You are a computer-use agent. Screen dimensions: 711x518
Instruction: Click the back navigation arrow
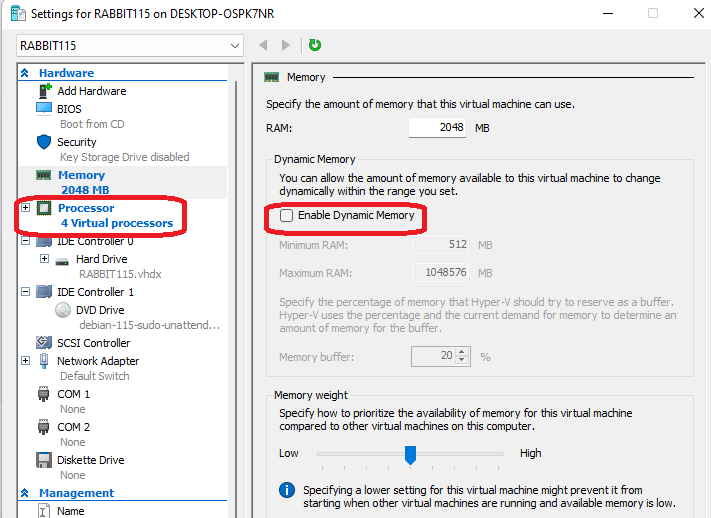pyautogui.click(x=263, y=45)
